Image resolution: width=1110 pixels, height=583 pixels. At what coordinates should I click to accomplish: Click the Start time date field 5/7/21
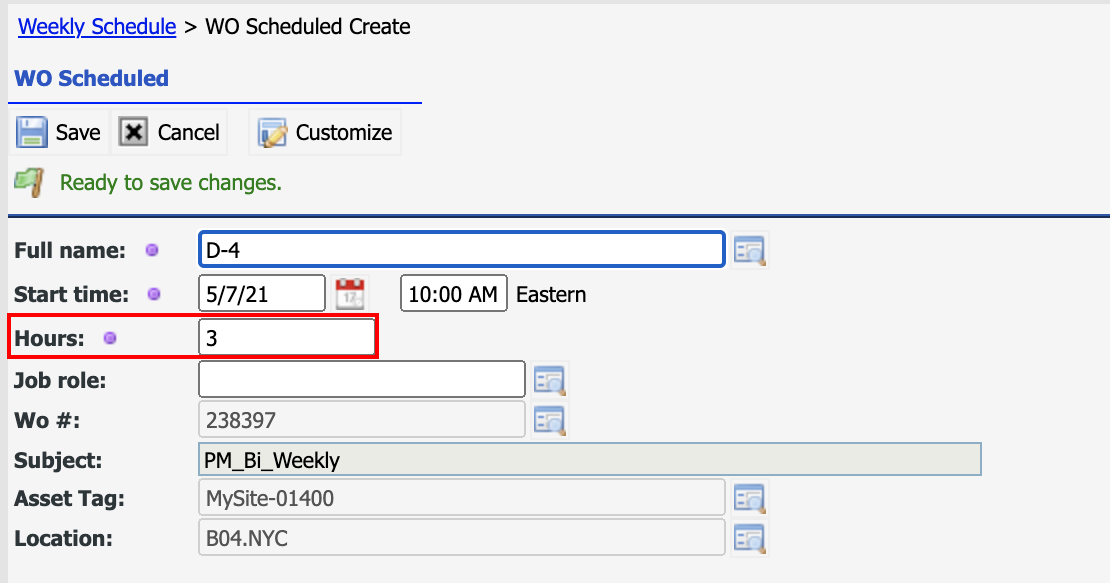(x=262, y=294)
